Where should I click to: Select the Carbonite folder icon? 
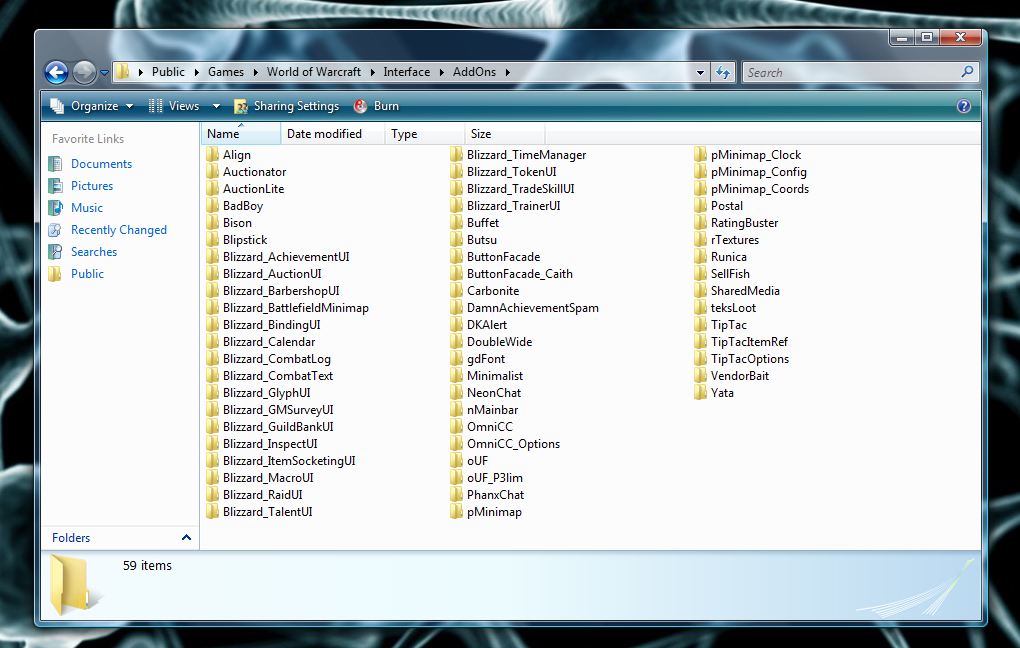tap(456, 291)
